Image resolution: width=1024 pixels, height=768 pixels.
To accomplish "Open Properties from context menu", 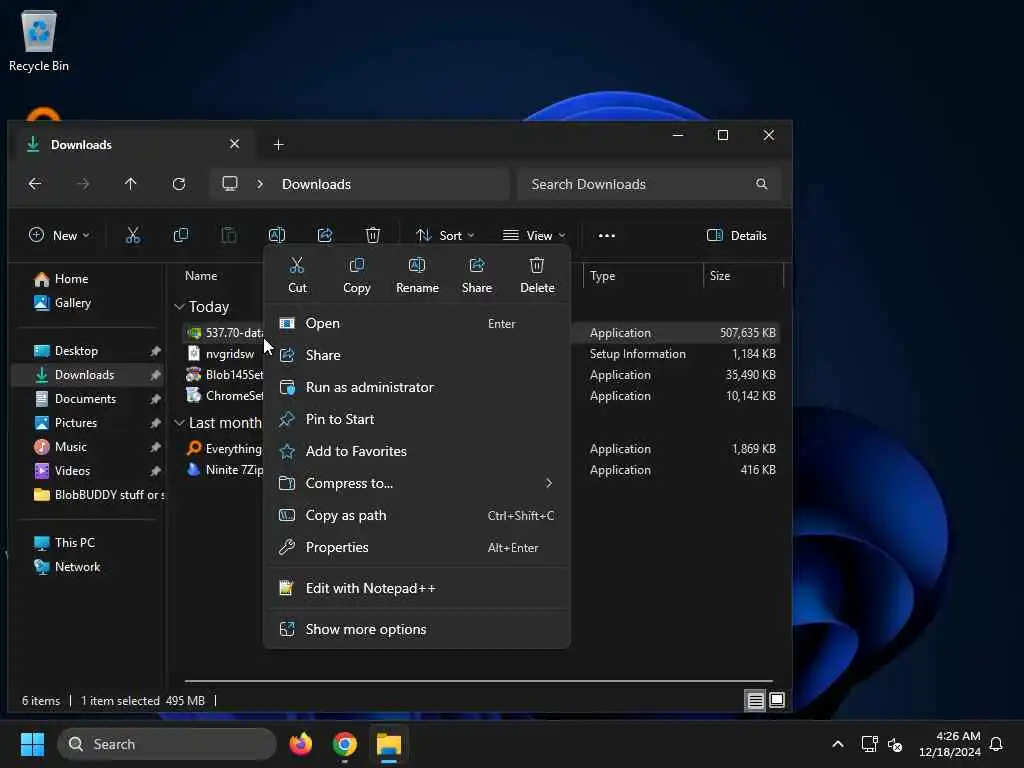I will point(417,547).
